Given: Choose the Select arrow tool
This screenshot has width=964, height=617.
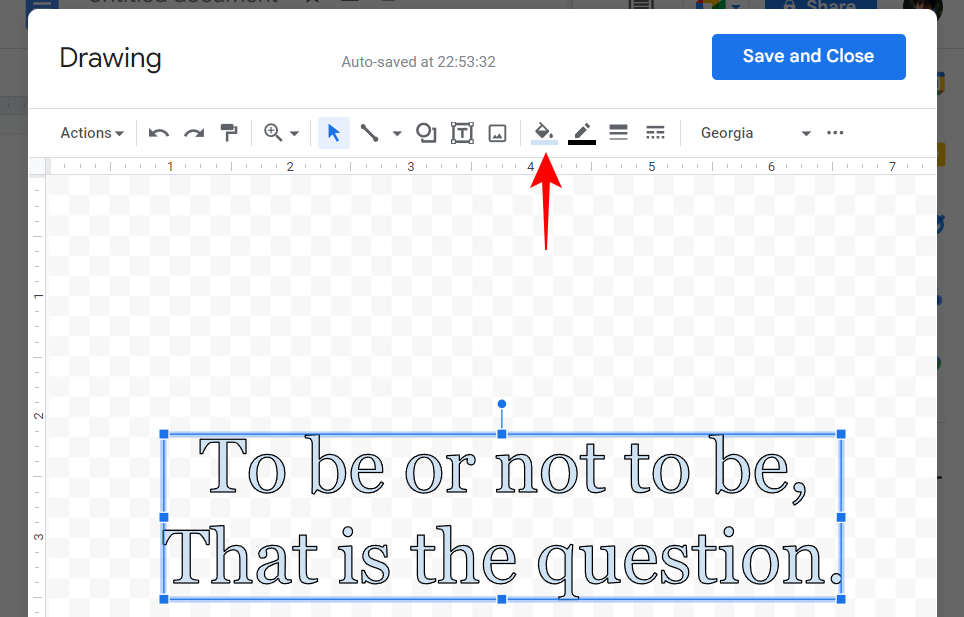Looking at the screenshot, I should [x=334, y=133].
